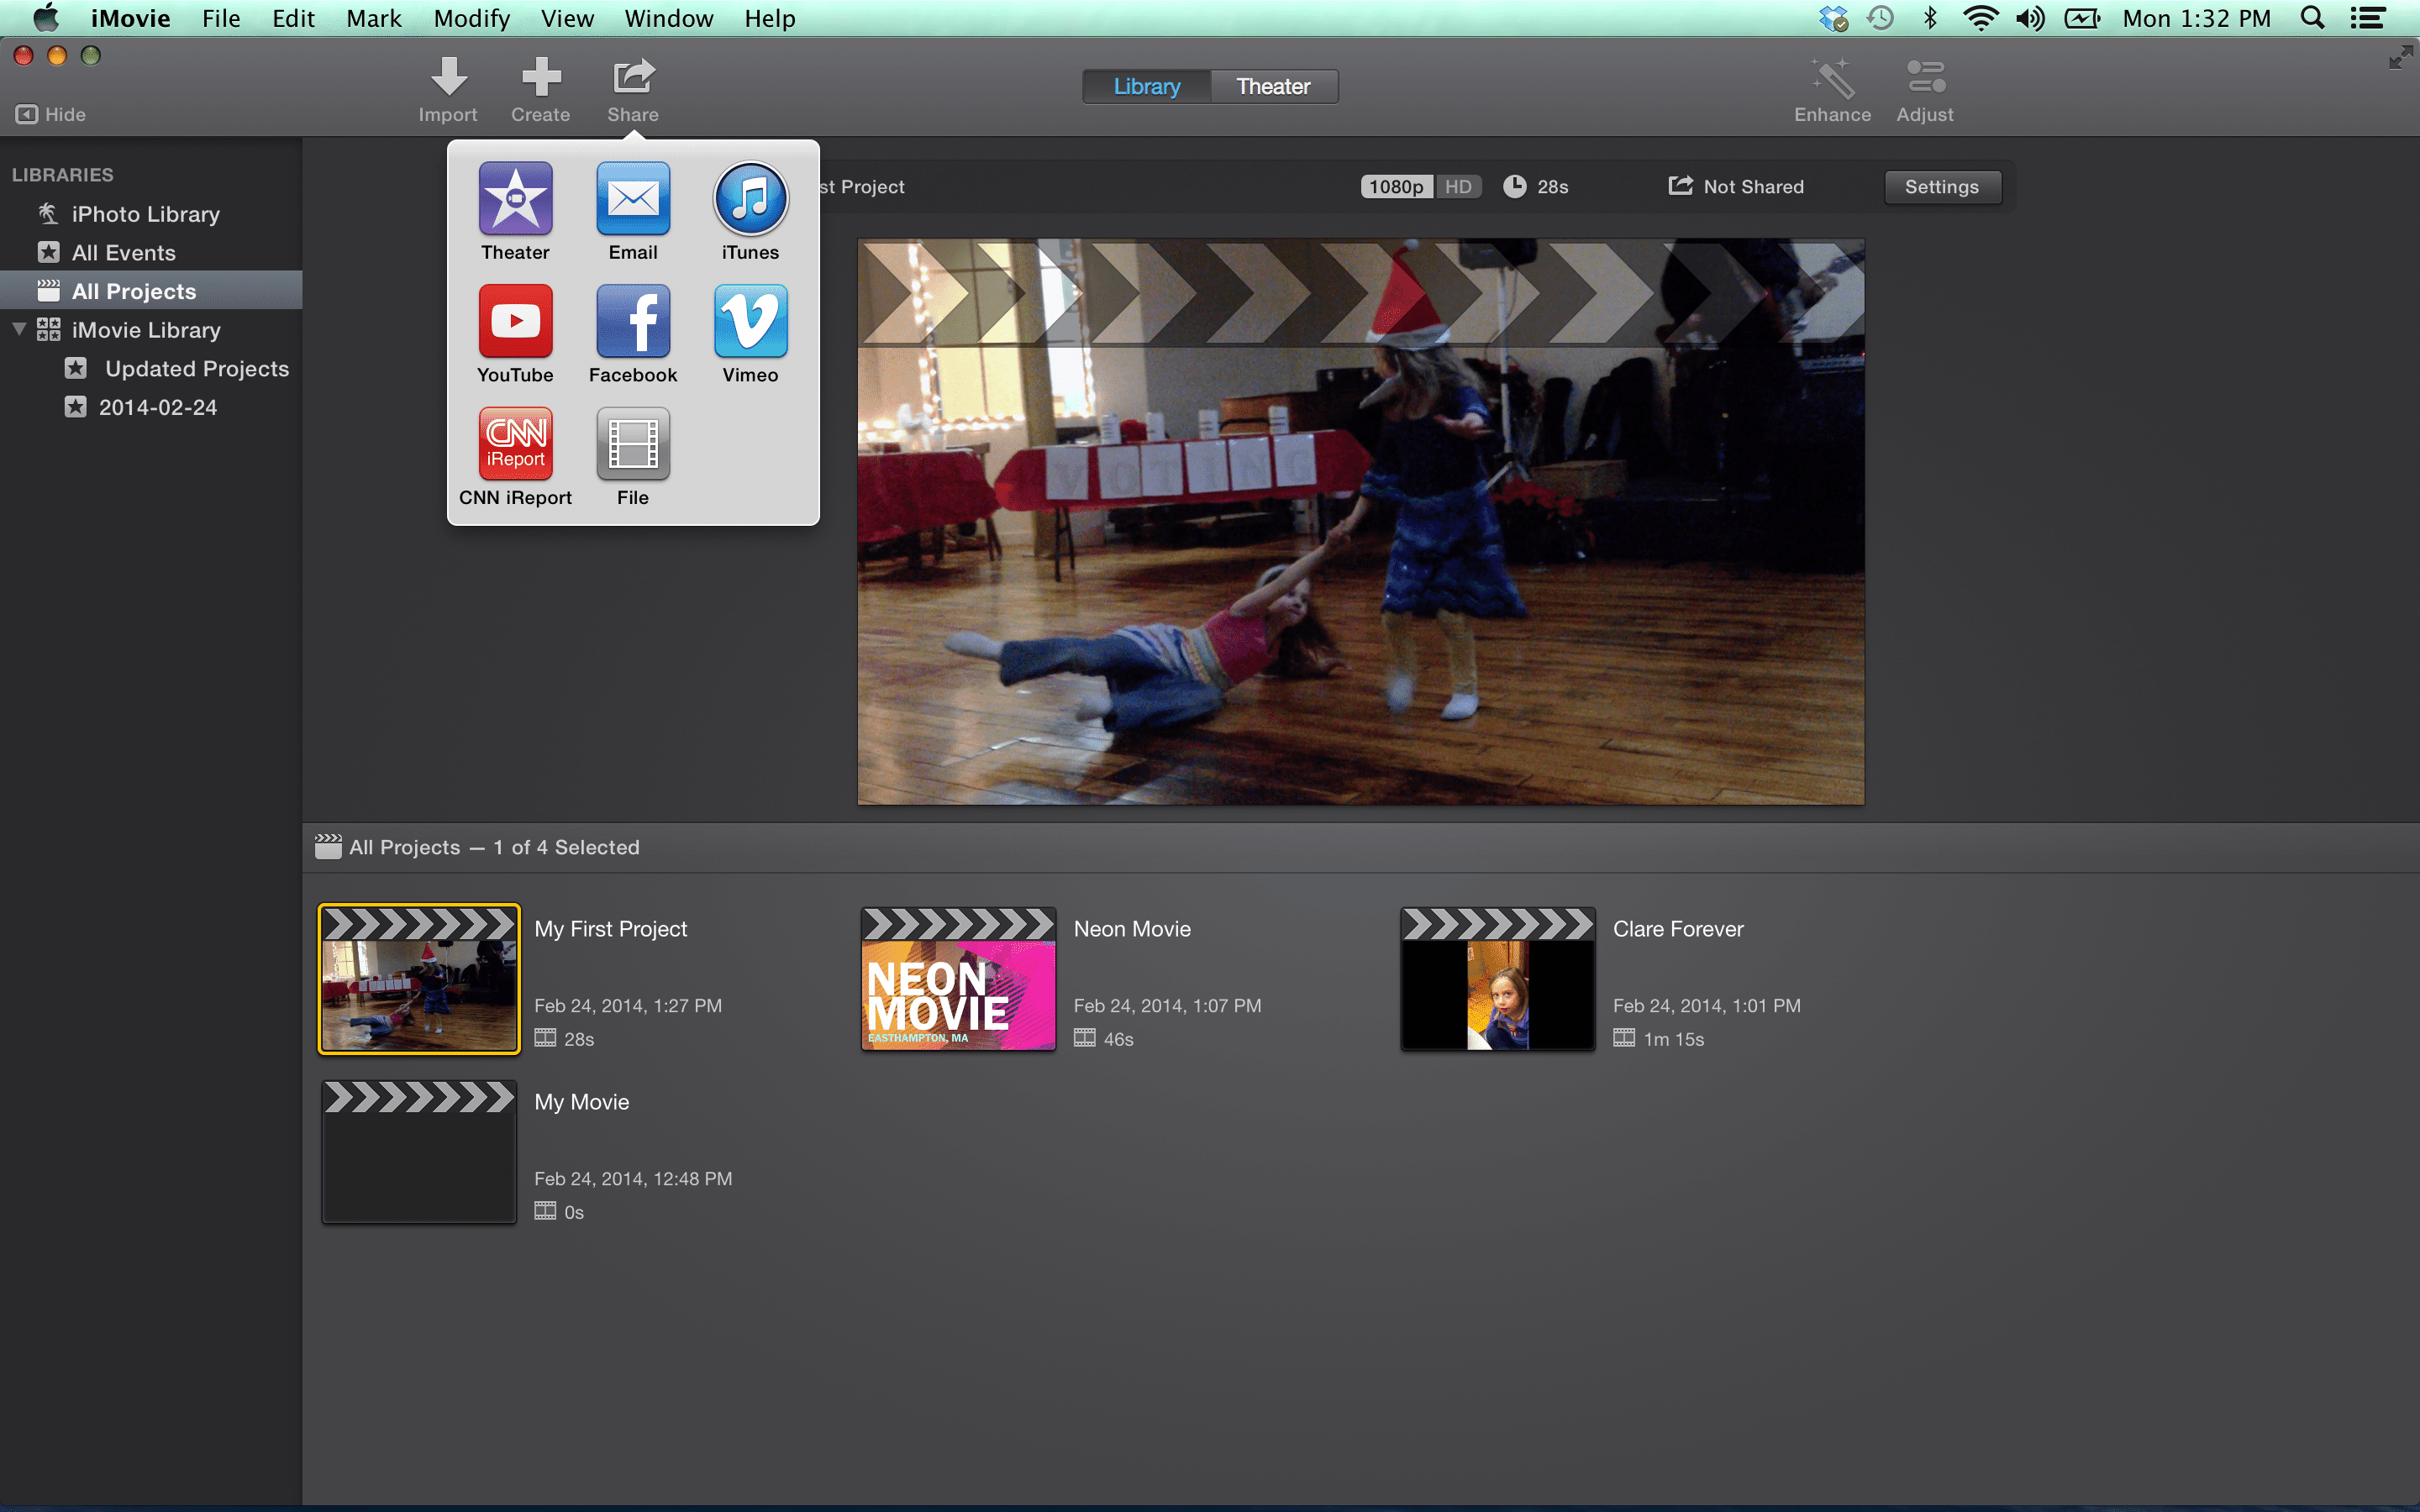2420x1512 pixels.
Task: Switch to the Theater view tab
Action: [x=1274, y=86]
